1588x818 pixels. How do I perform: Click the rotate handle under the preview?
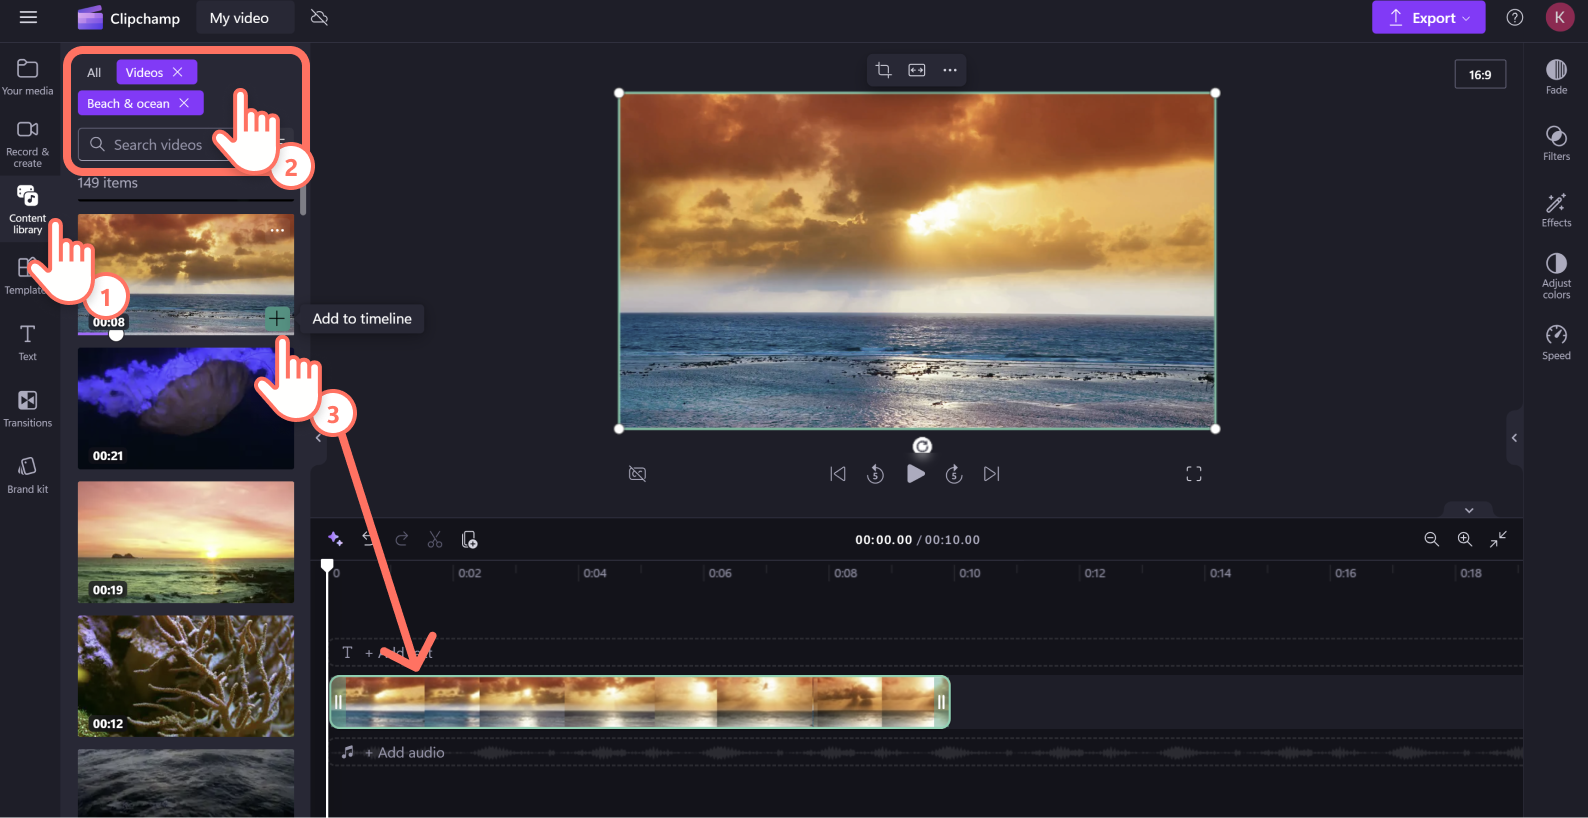click(x=922, y=446)
